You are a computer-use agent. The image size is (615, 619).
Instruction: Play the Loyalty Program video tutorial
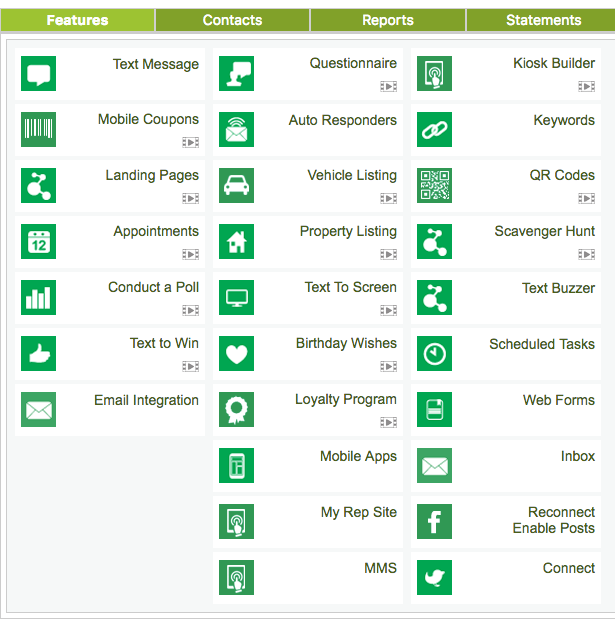(x=388, y=423)
